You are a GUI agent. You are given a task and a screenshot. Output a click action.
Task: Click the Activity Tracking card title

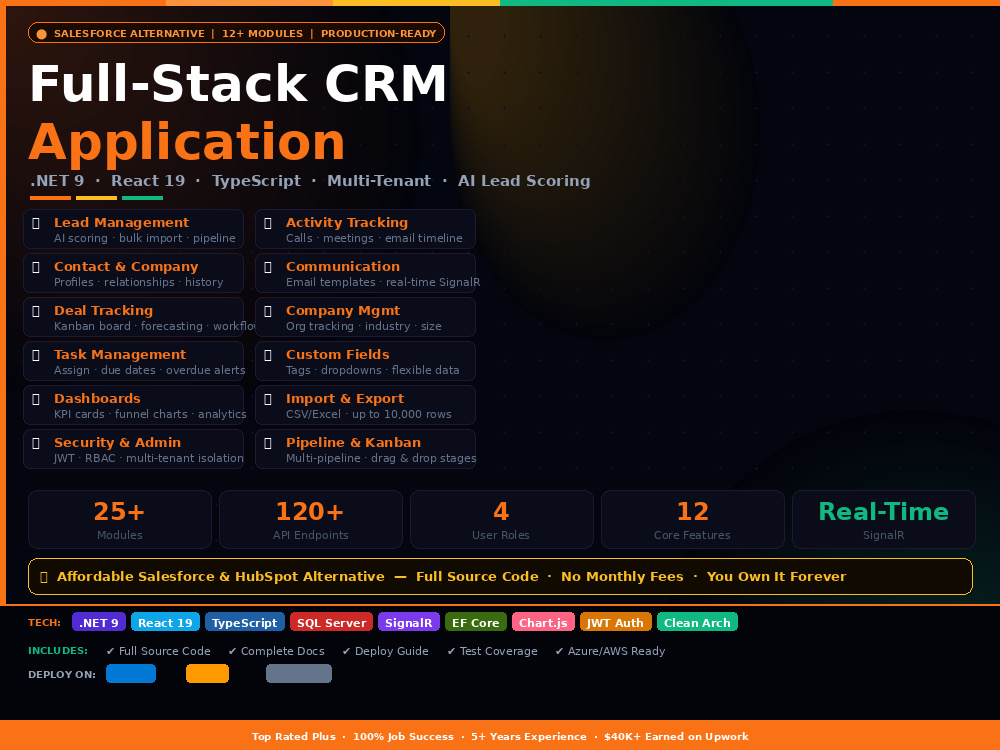(347, 223)
